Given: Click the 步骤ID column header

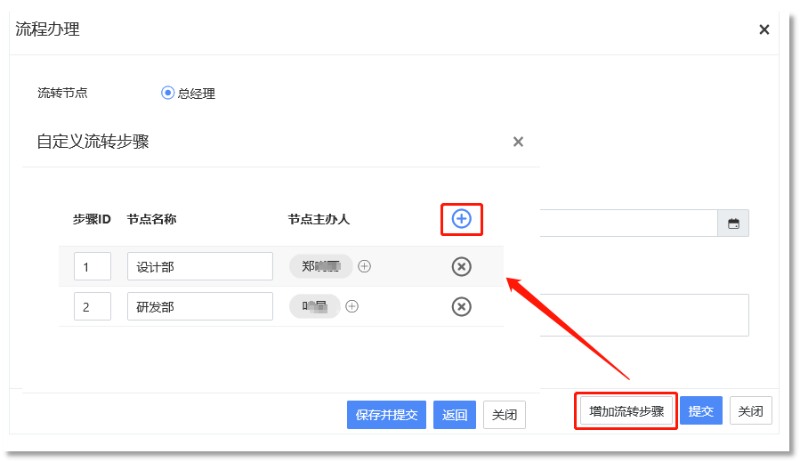Looking at the screenshot, I should tap(92, 219).
